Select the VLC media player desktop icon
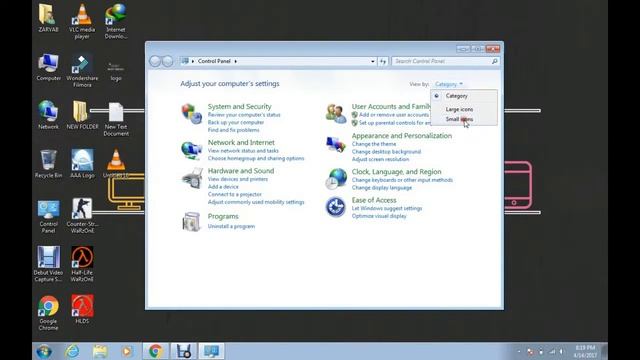This screenshot has height=360, width=640. tap(82, 21)
